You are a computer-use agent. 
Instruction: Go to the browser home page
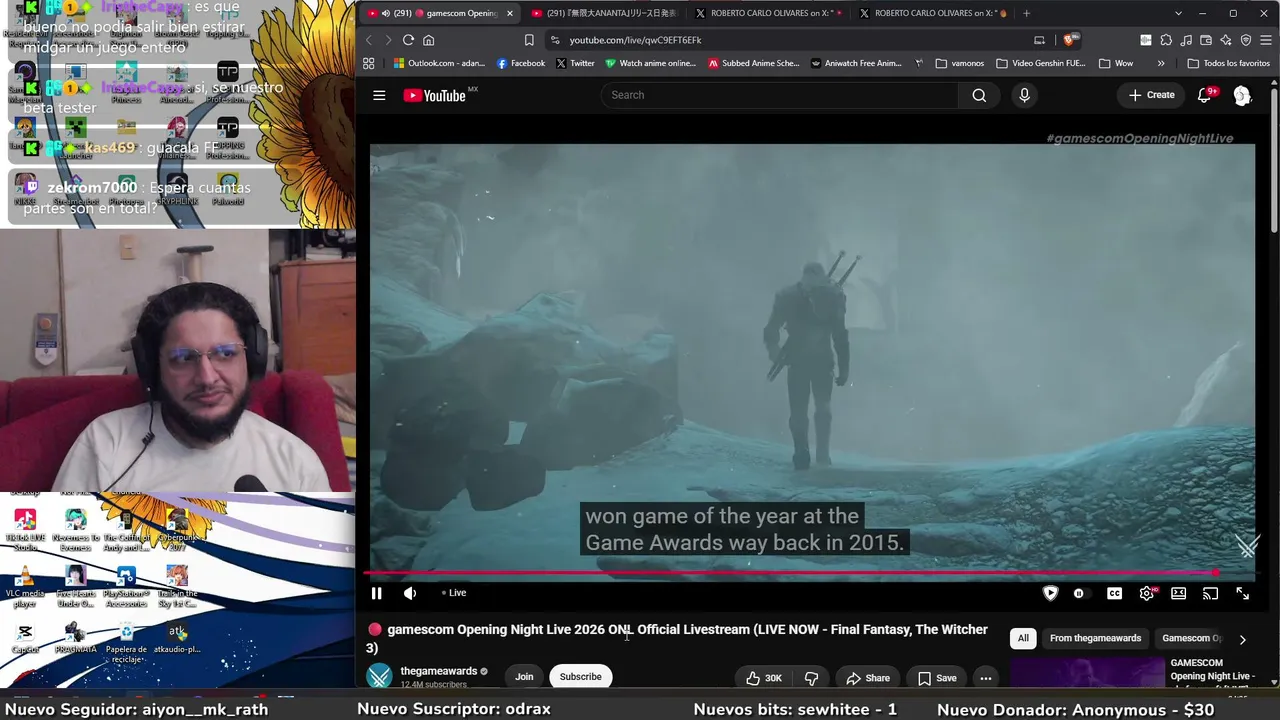(x=428, y=40)
